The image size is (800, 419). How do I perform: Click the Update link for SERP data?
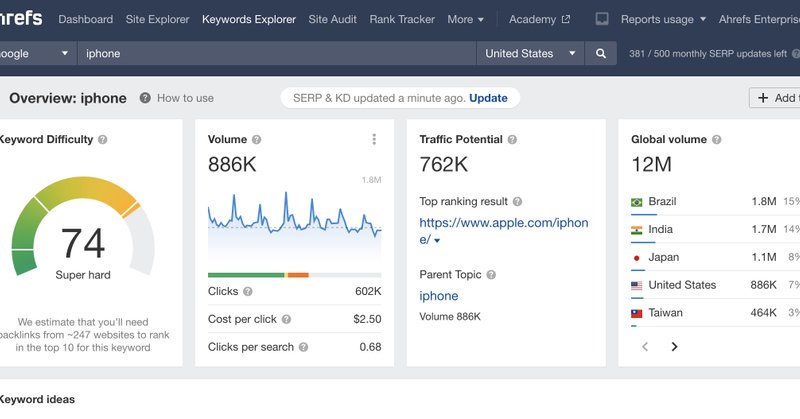click(488, 98)
